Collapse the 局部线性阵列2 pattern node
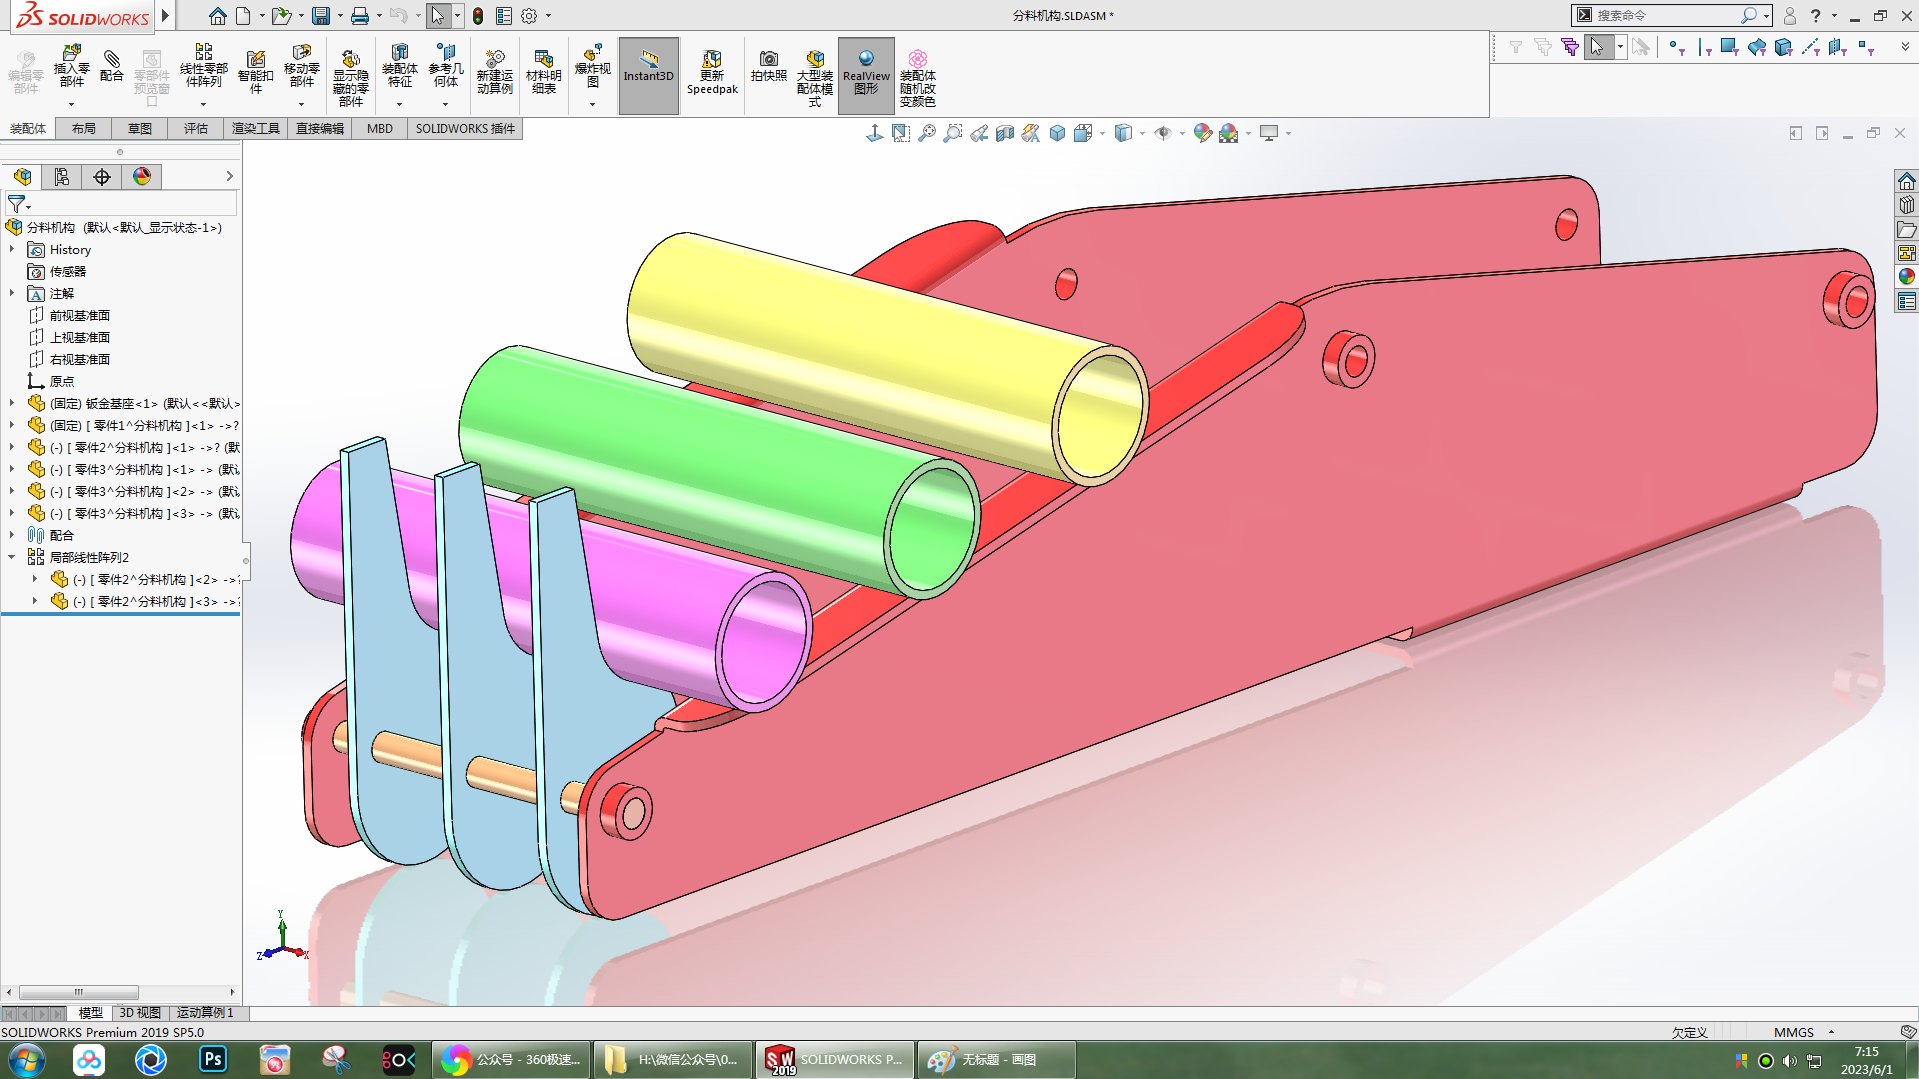 [12, 557]
